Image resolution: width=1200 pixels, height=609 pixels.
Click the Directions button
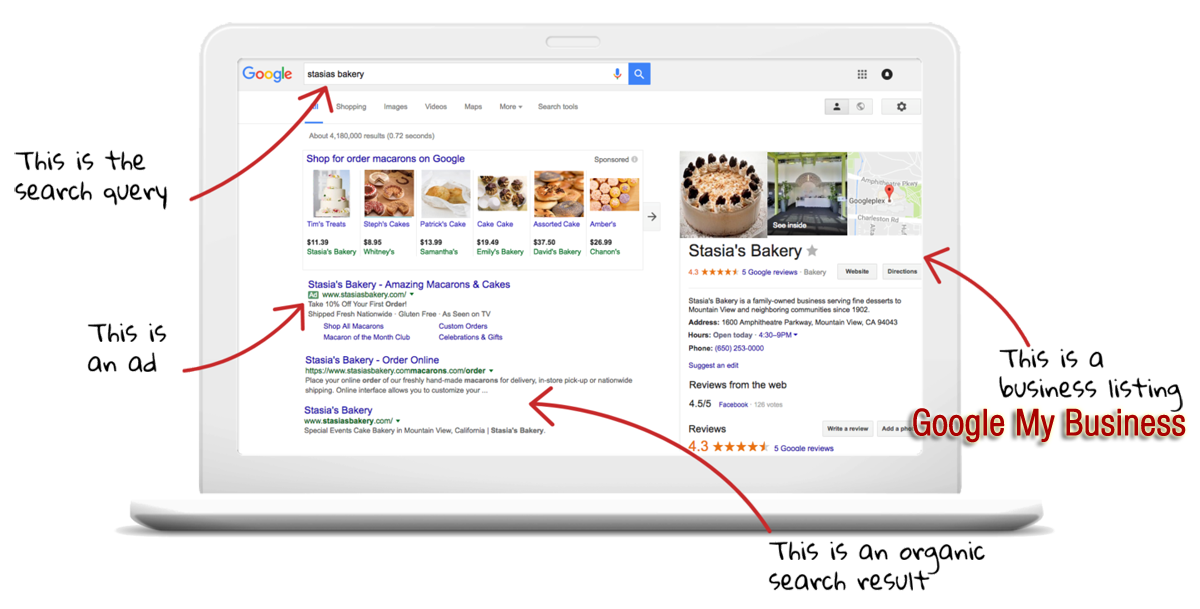point(901,271)
